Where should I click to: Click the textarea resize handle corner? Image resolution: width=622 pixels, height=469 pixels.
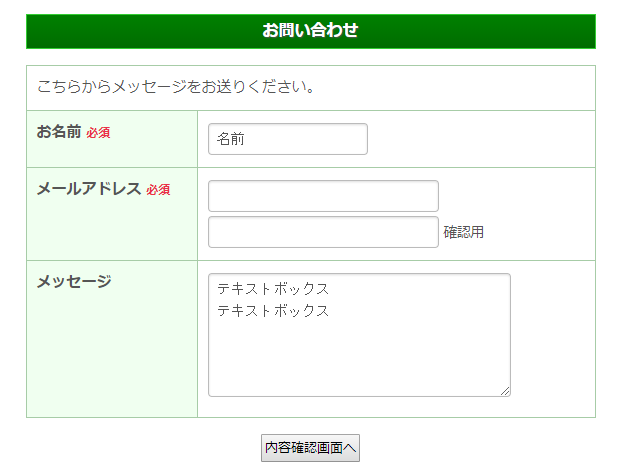tap(505, 391)
